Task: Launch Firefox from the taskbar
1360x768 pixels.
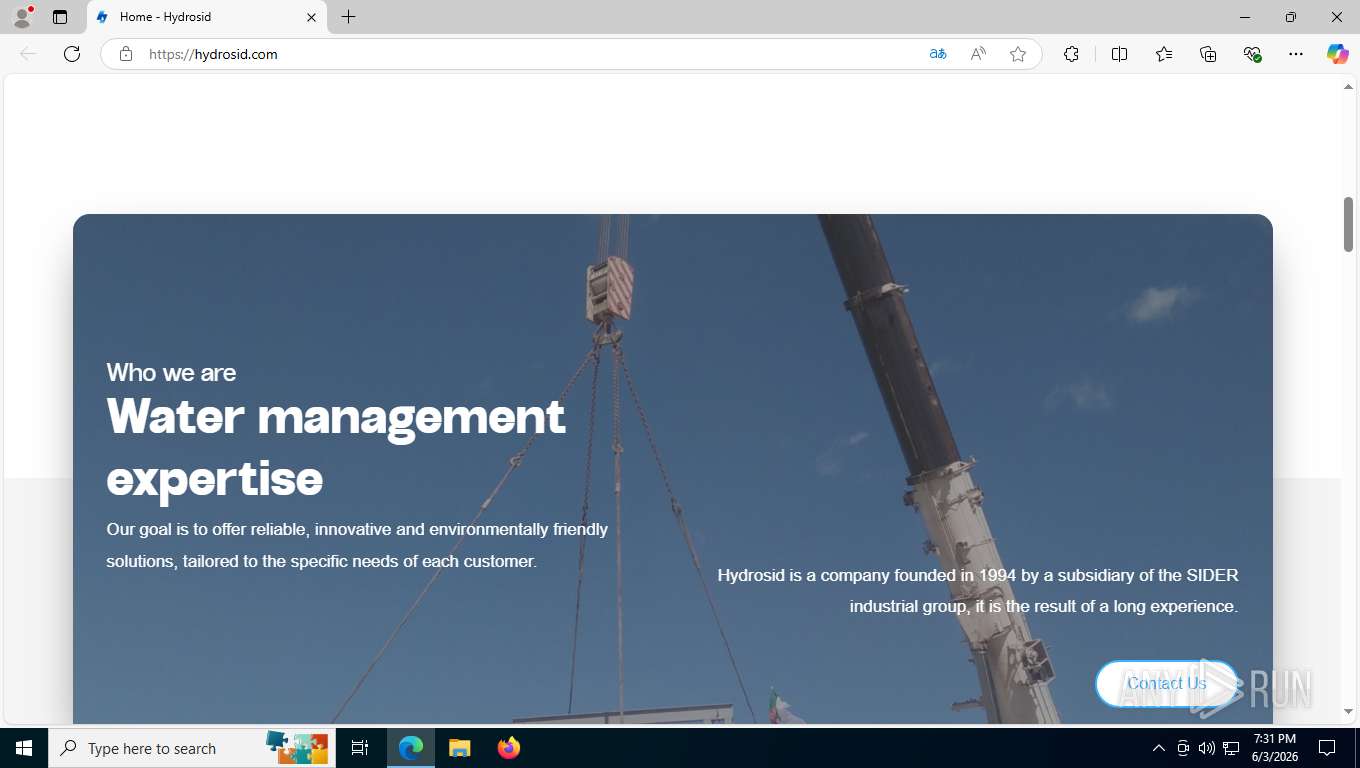Action: point(509,748)
